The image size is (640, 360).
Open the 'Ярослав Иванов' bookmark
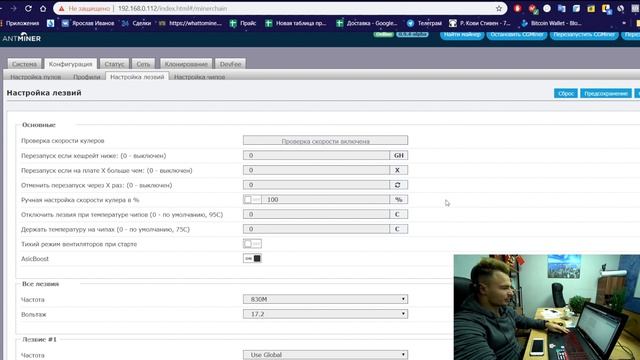[x=89, y=23]
